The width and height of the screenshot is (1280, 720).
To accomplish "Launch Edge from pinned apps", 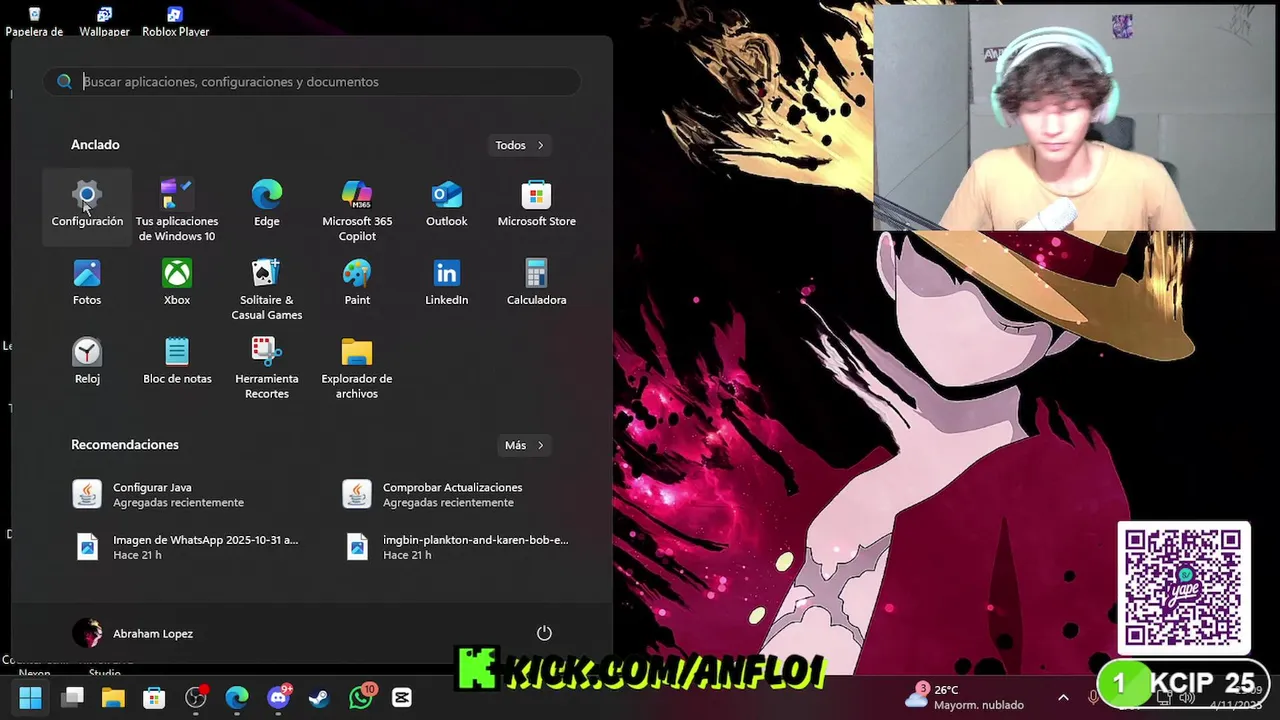I will (267, 205).
